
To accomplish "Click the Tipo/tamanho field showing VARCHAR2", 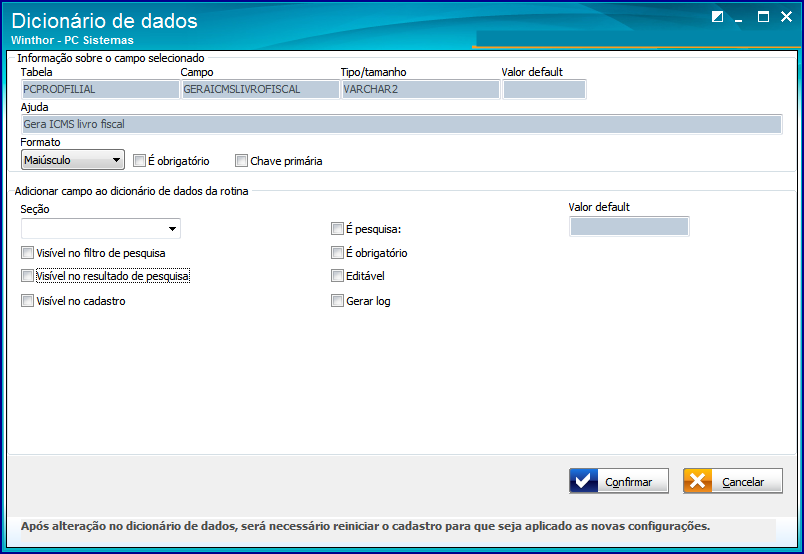I will (x=420, y=89).
